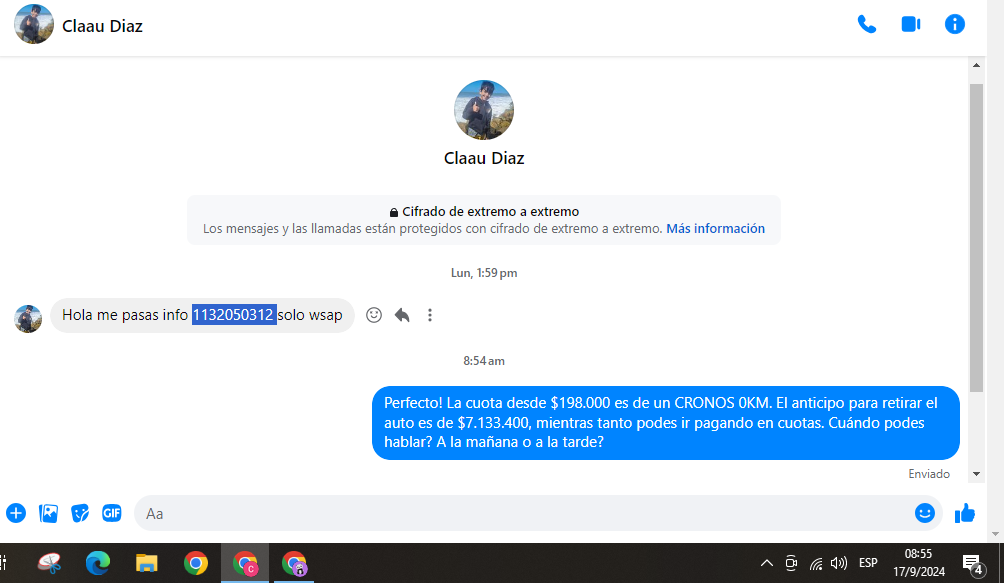Open the clock showing 08:55 17/9/2024

tap(919, 563)
